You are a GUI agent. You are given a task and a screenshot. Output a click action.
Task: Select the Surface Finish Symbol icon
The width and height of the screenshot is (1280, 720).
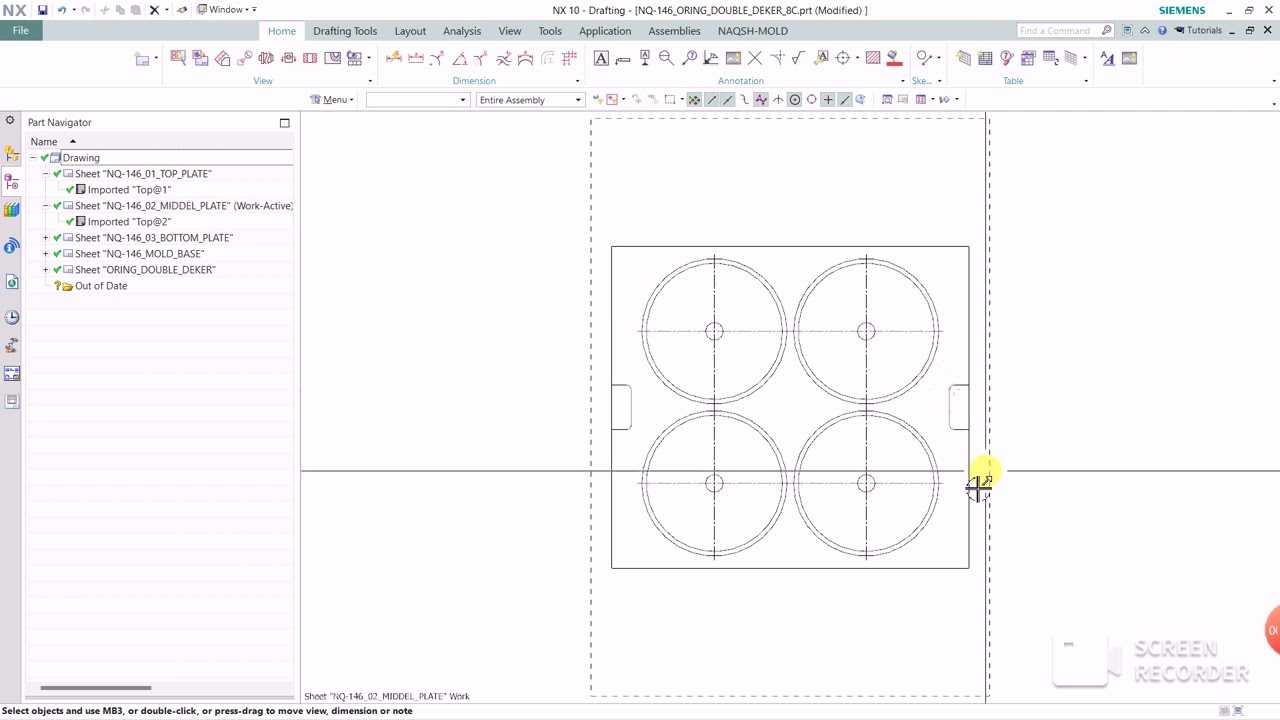pos(798,58)
